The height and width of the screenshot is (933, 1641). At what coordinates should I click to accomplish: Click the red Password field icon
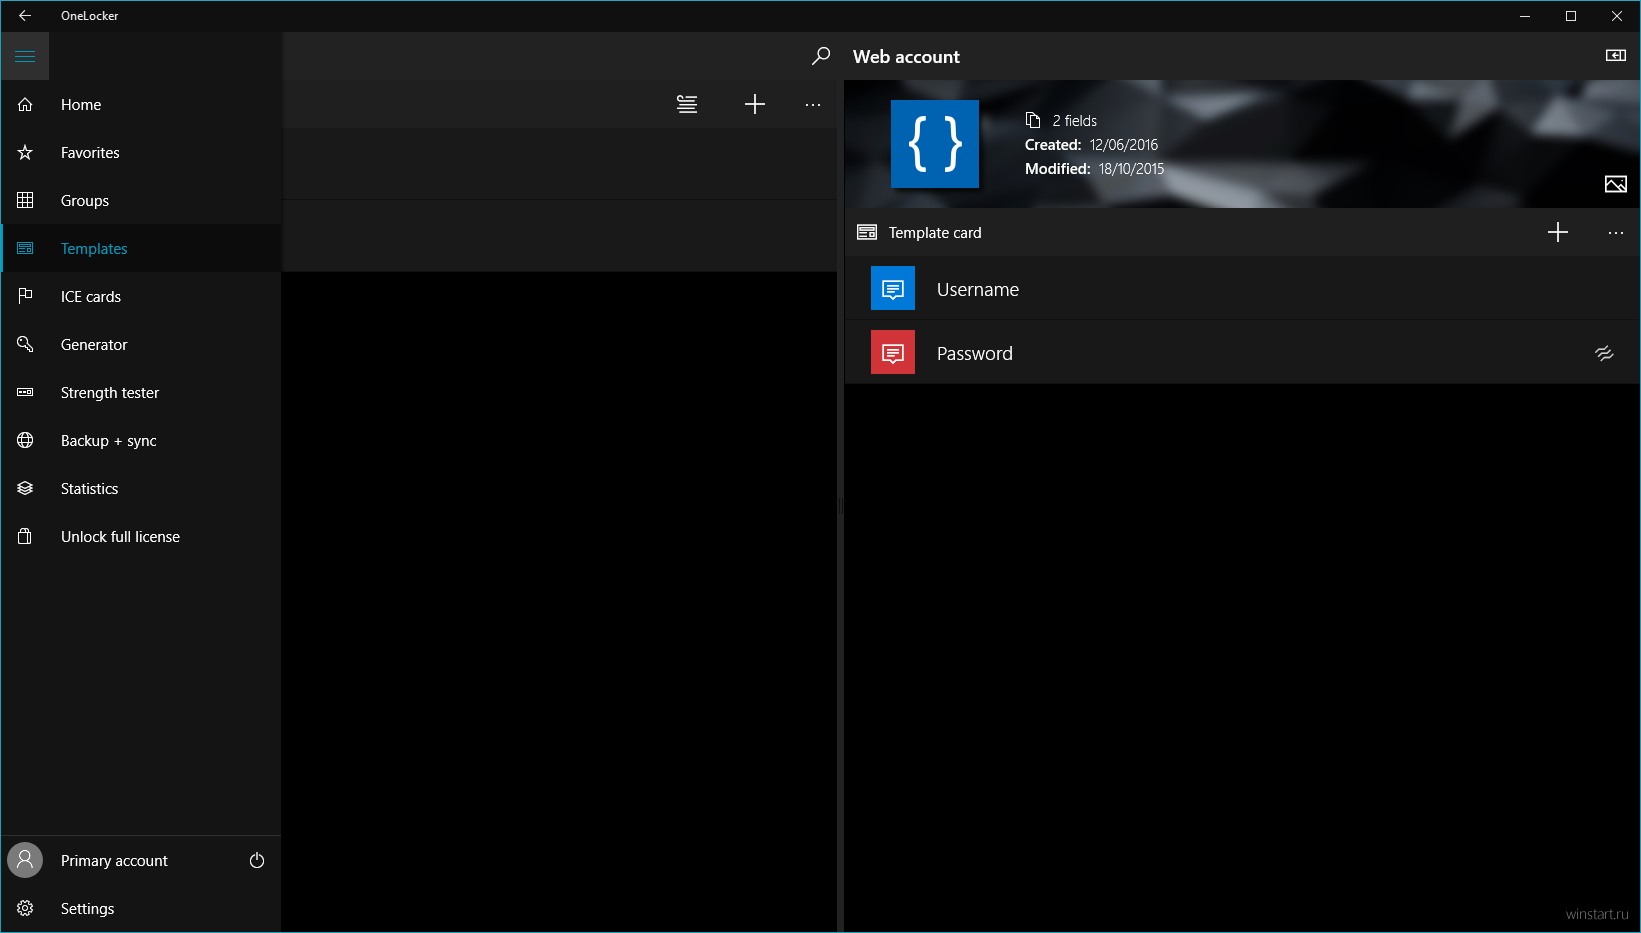pos(893,353)
